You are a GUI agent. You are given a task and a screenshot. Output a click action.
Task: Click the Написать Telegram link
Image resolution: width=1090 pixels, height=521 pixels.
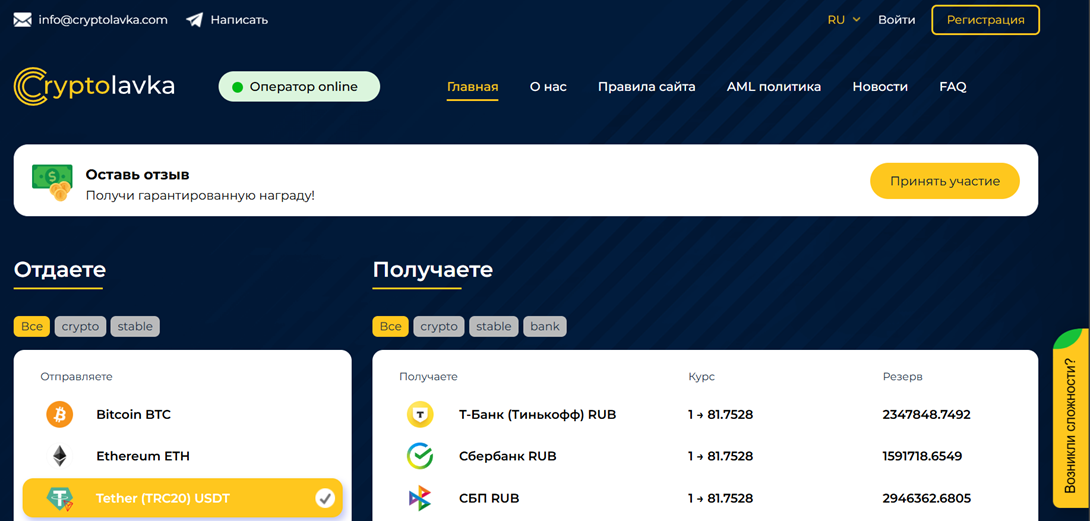[239, 19]
